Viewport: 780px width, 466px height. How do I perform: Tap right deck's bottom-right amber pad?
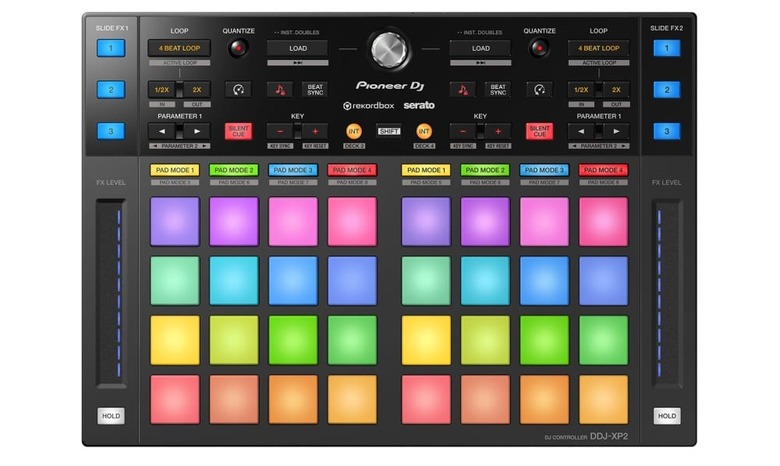click(x=603, y=399)
